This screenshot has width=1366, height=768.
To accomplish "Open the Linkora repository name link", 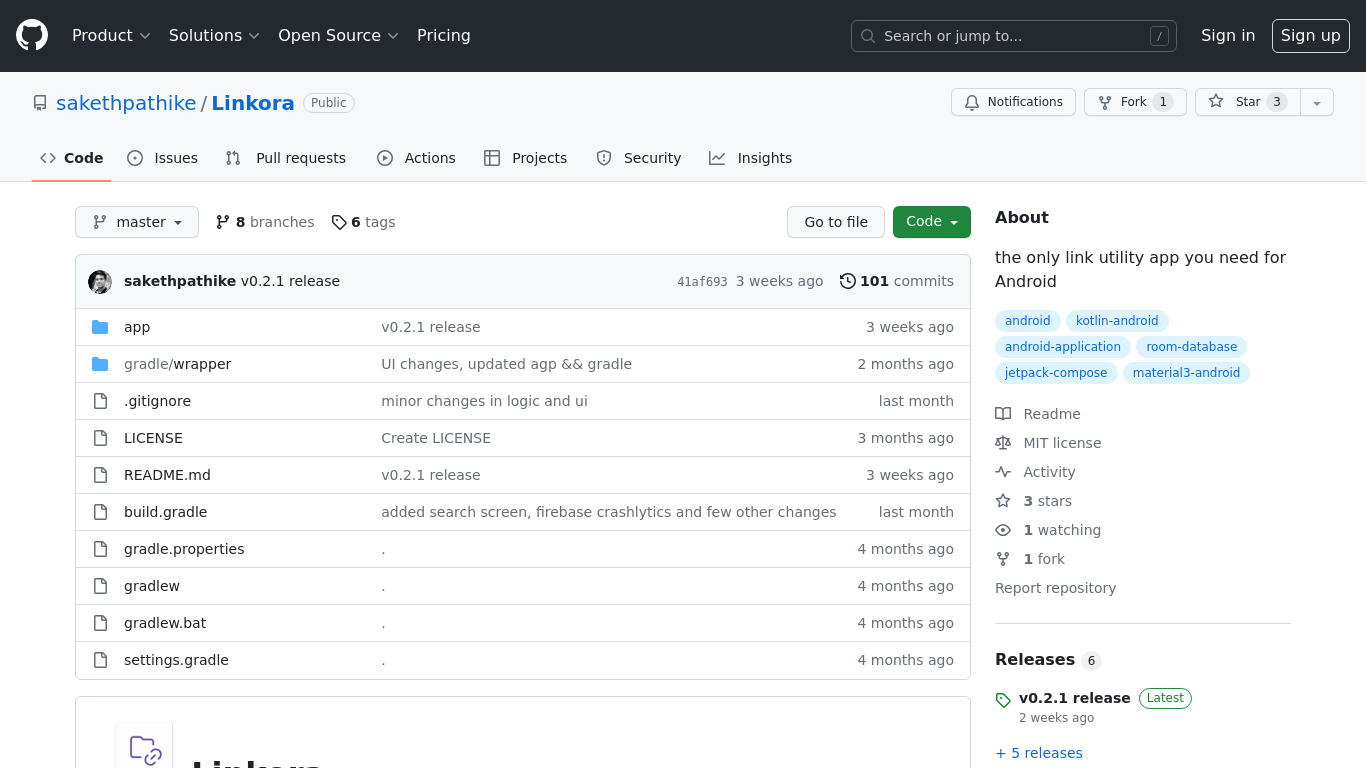I will click(253, 103).
